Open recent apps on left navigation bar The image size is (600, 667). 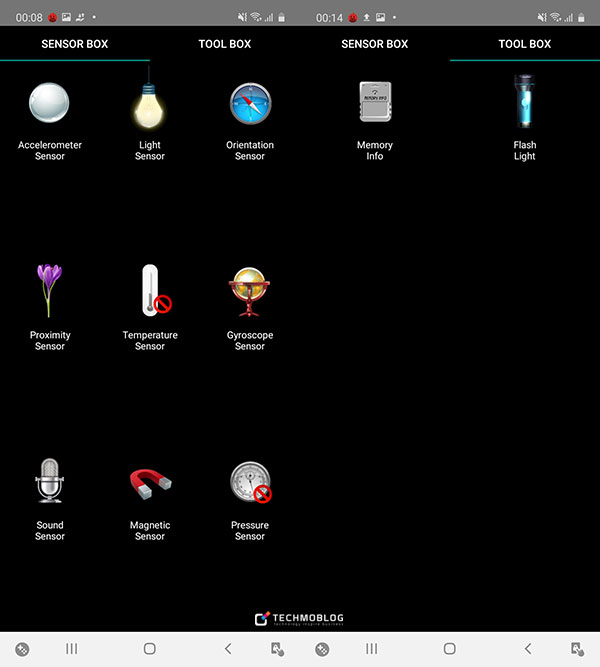click(72, 649)
